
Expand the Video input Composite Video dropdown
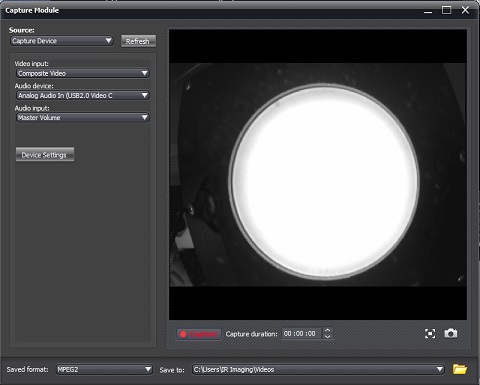[x=83, y=73]
